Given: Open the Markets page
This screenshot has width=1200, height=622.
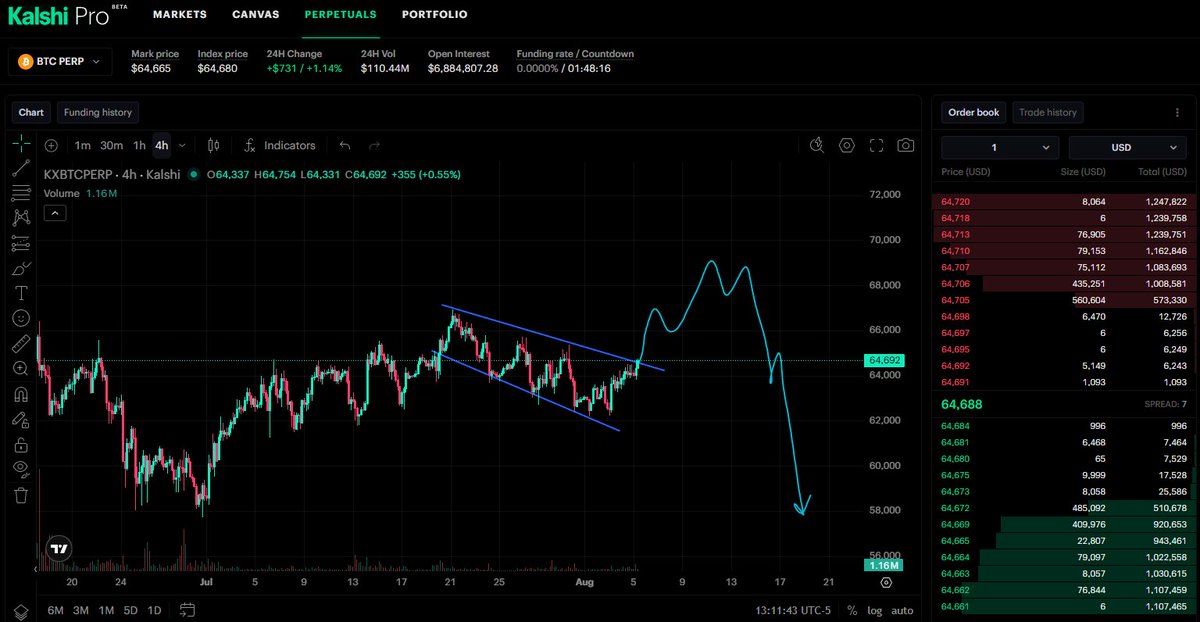Looking at the screenshot, I should [x=180, y=15].
